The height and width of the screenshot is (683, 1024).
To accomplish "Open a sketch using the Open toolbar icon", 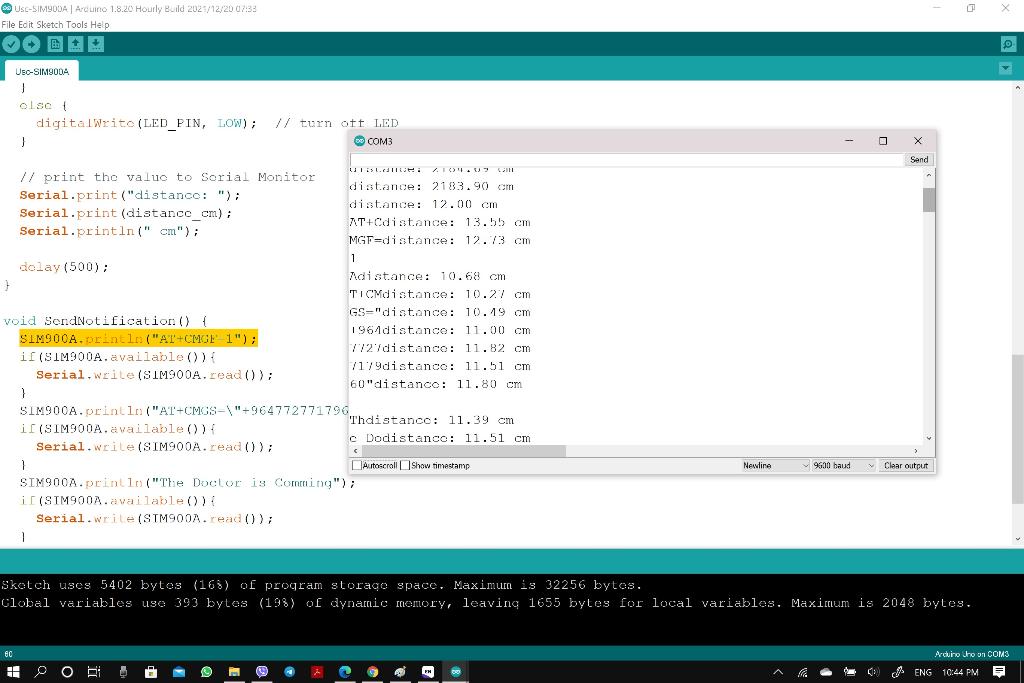I will [x=75, y=44].
